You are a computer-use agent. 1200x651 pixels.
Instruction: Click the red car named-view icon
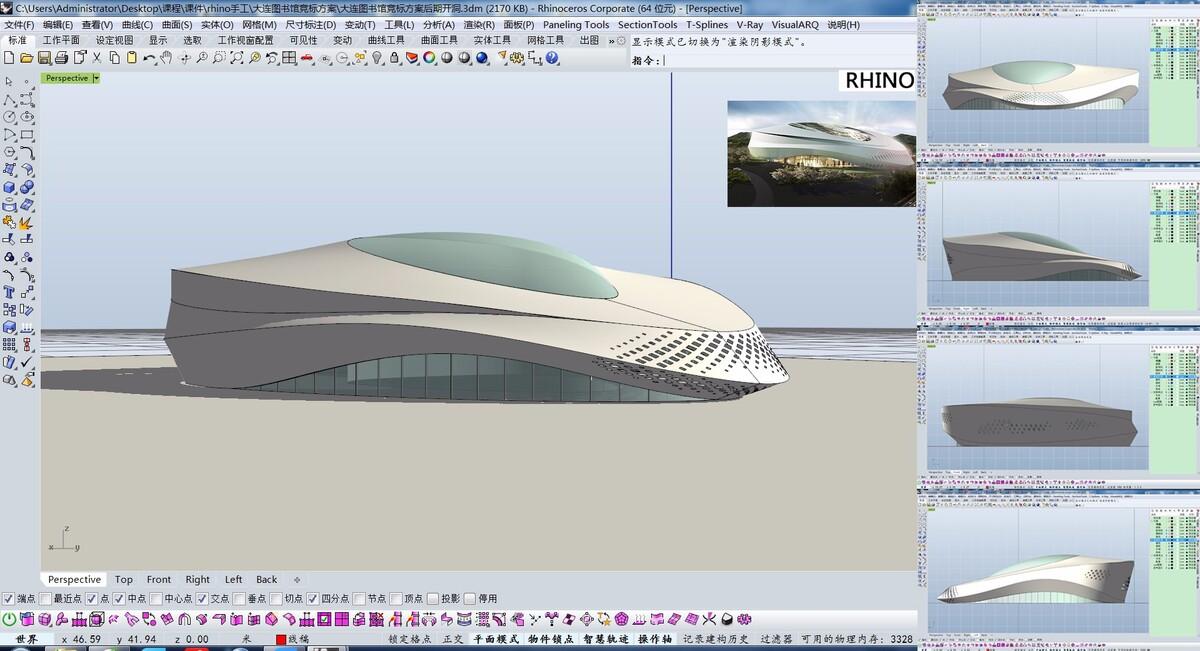tap(307, 58)
